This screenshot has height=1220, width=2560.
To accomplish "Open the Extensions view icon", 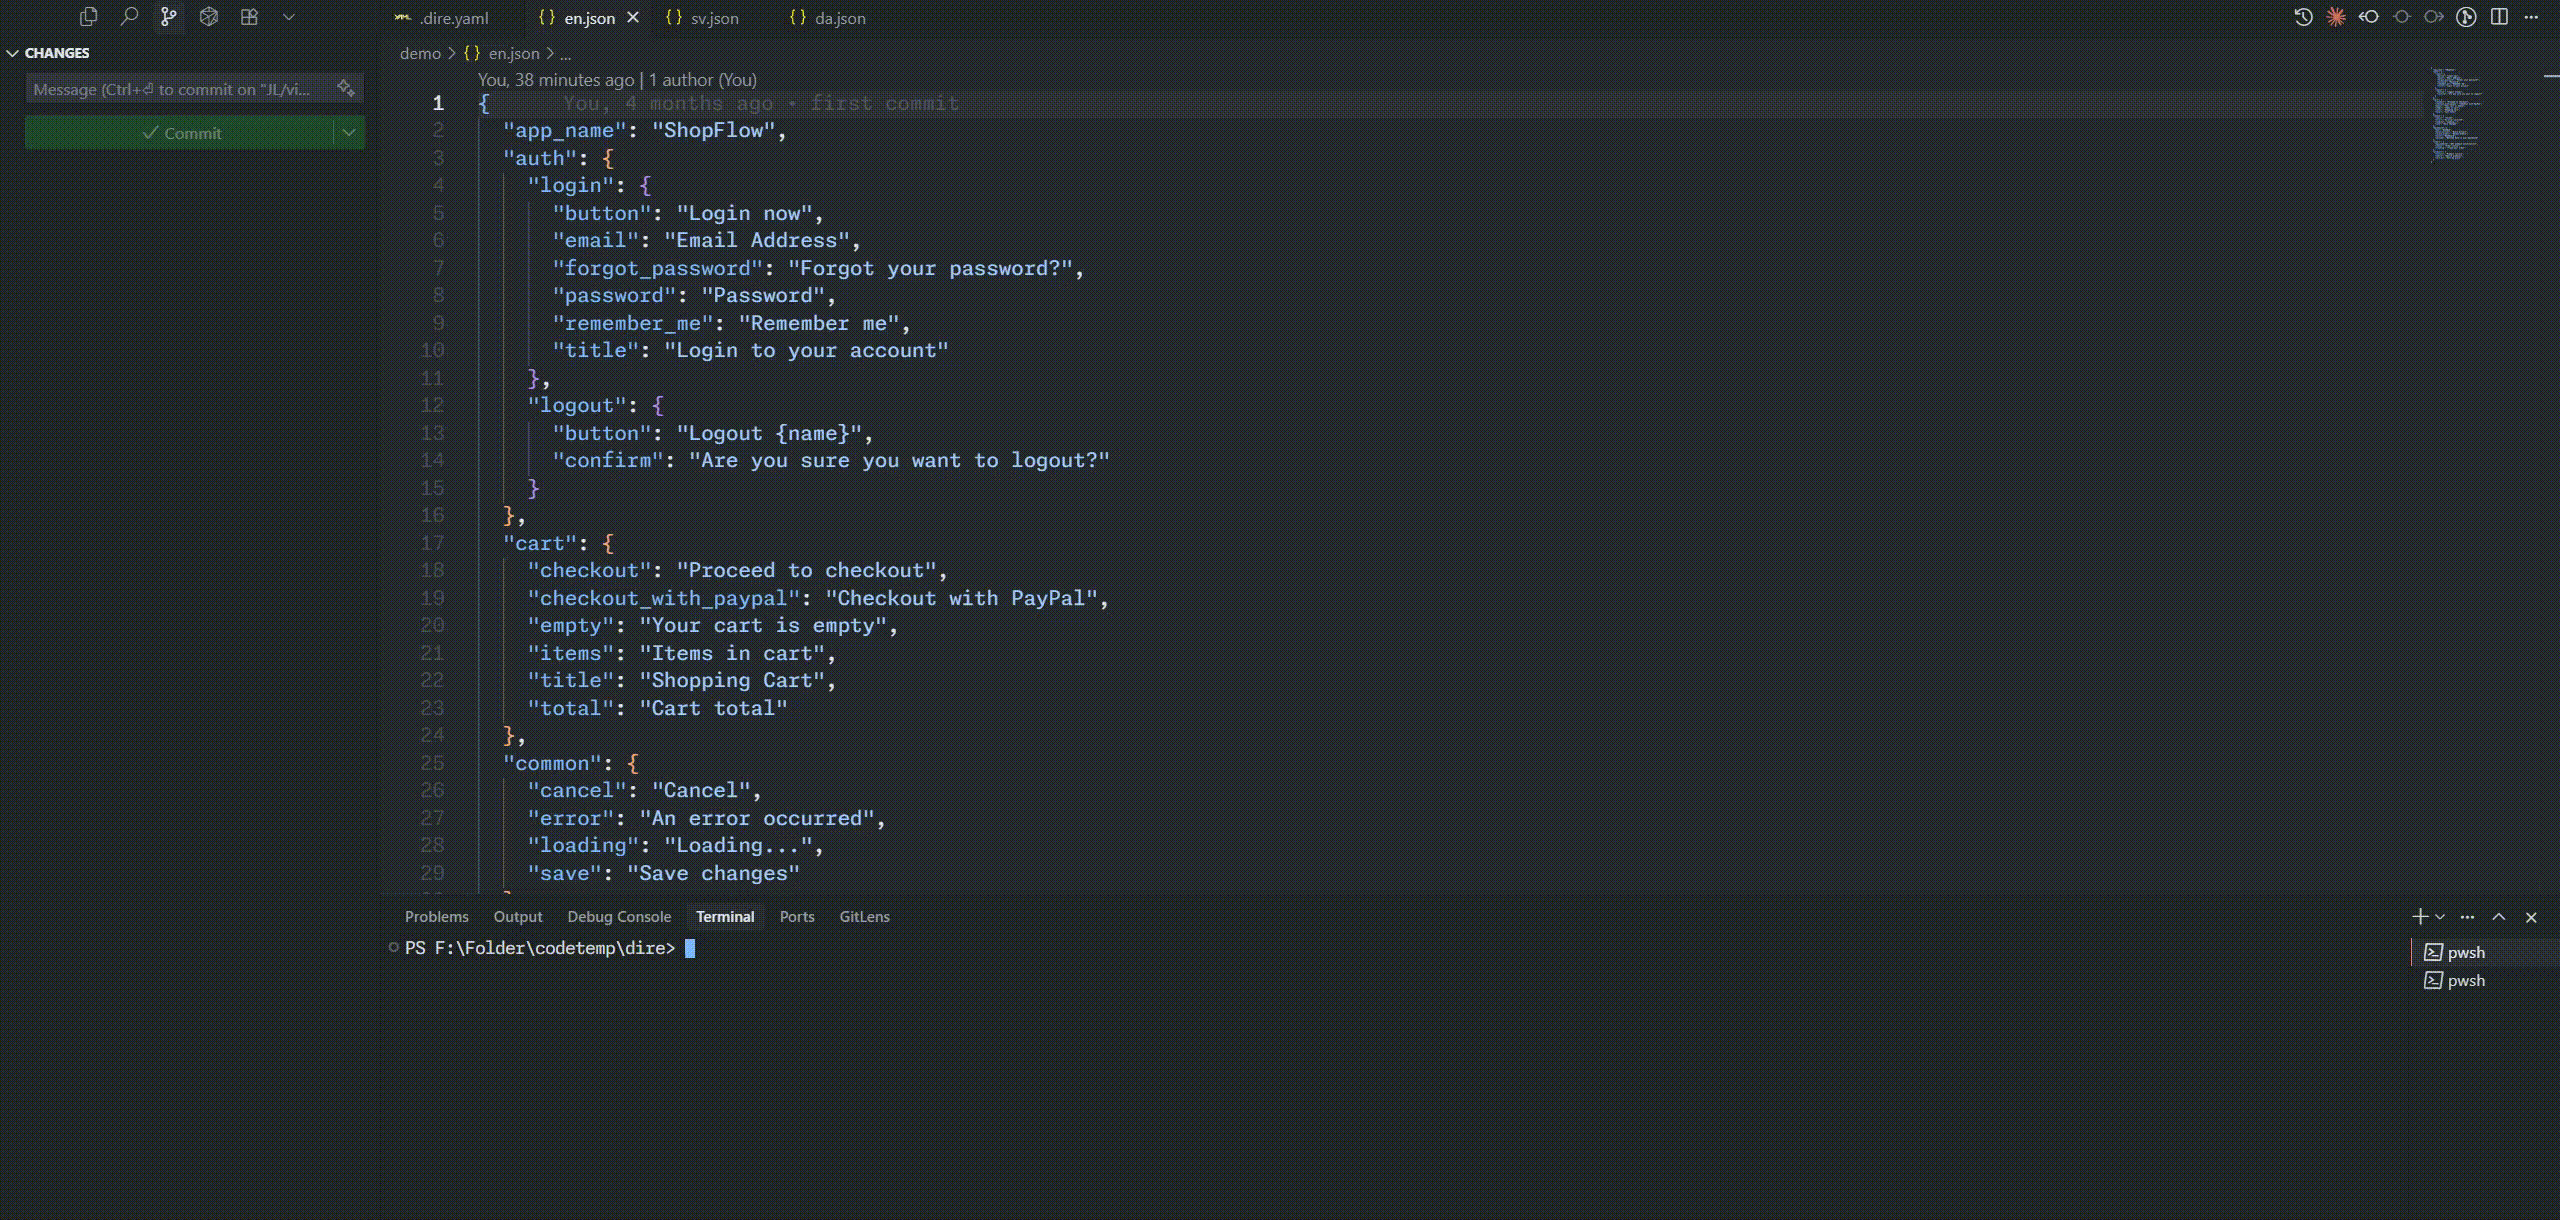I will (x=249, y=17).
